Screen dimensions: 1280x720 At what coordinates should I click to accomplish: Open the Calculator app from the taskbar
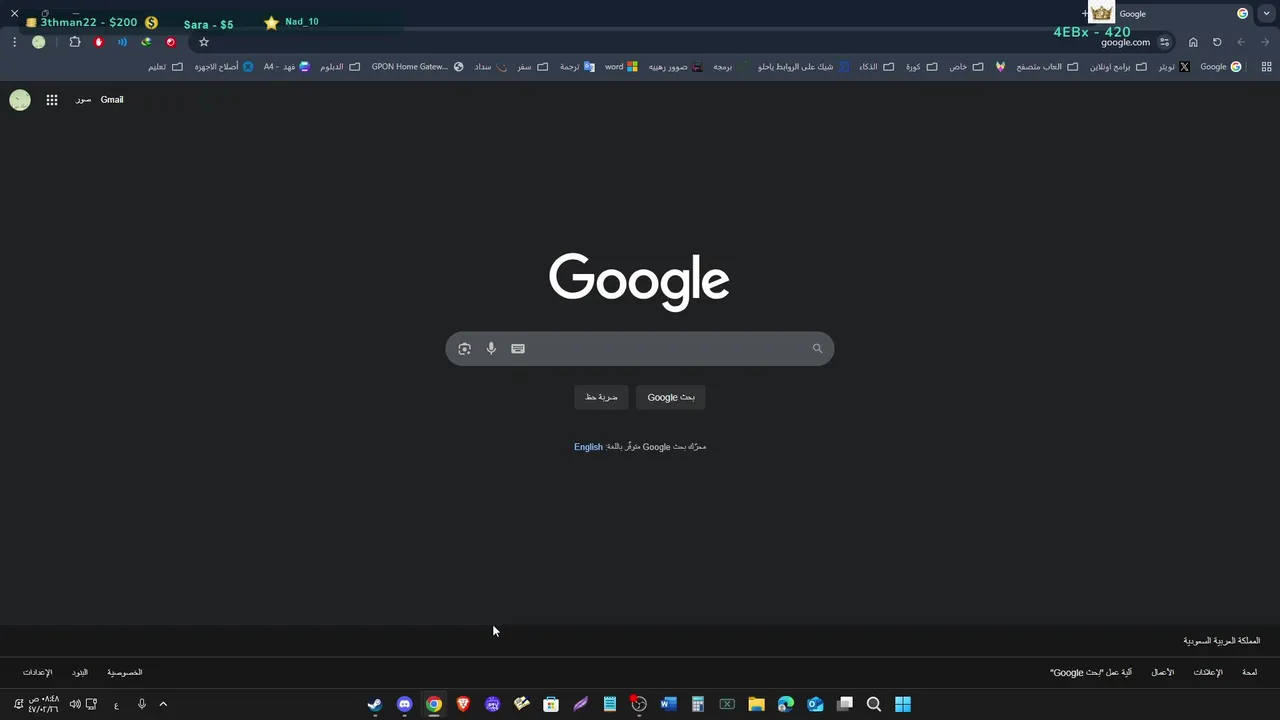pos(698,704)
